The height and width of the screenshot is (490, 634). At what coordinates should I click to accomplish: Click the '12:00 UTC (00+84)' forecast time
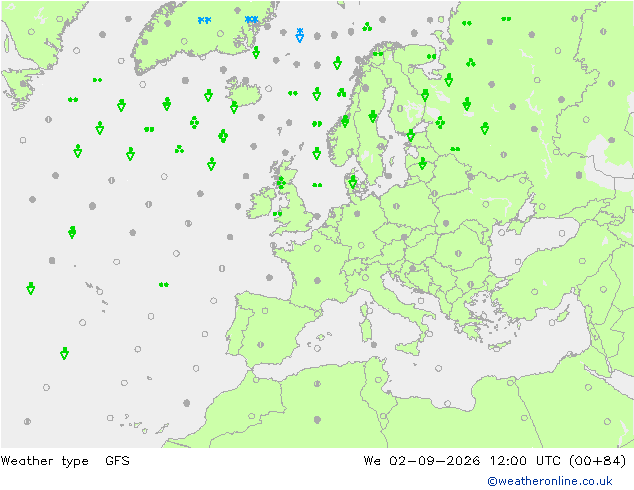558,461
